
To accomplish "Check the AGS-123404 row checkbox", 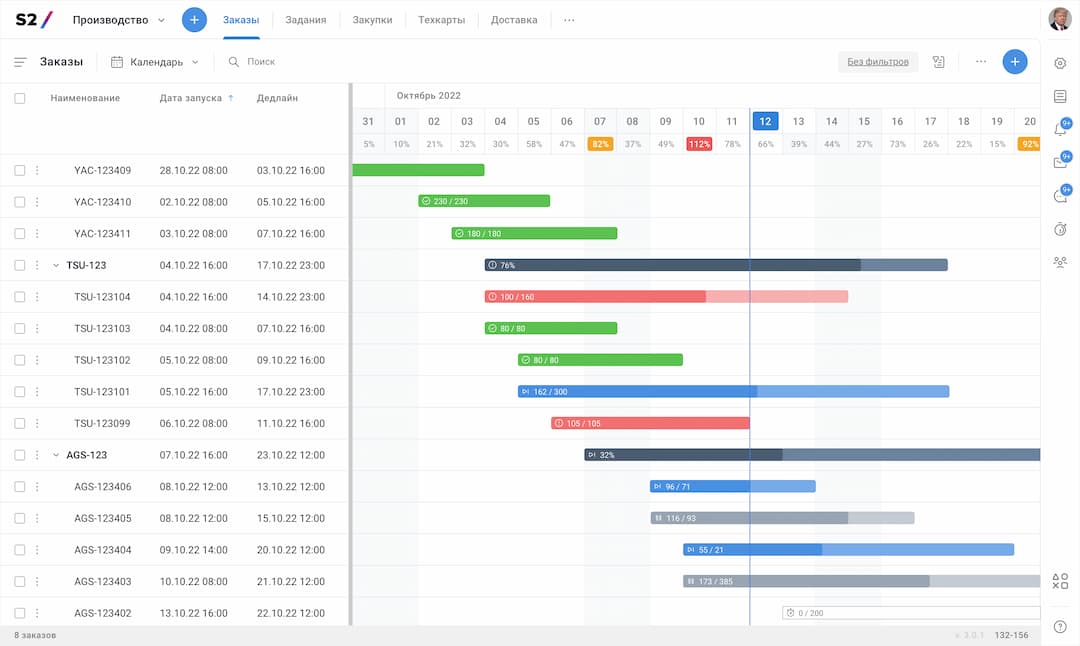I will click(x=20, y=550).
